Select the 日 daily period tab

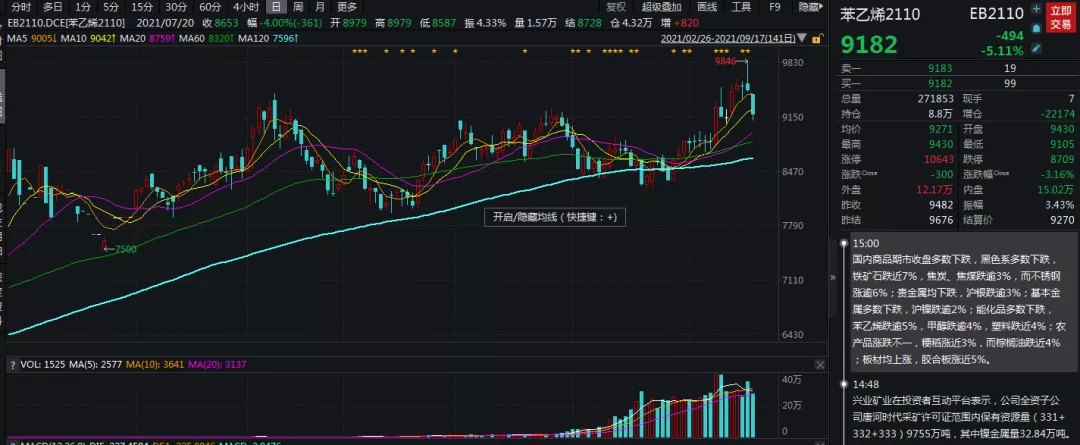coord(276,7)
